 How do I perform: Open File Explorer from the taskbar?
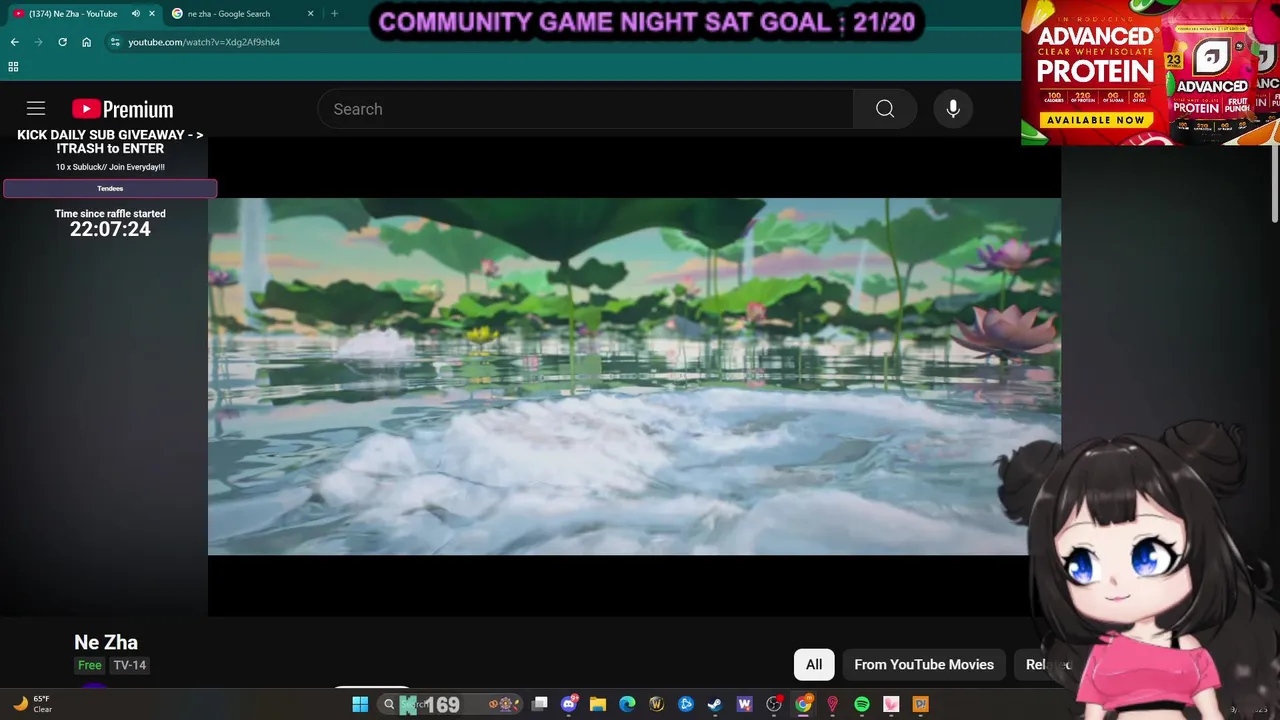click(x=598, y=704)
